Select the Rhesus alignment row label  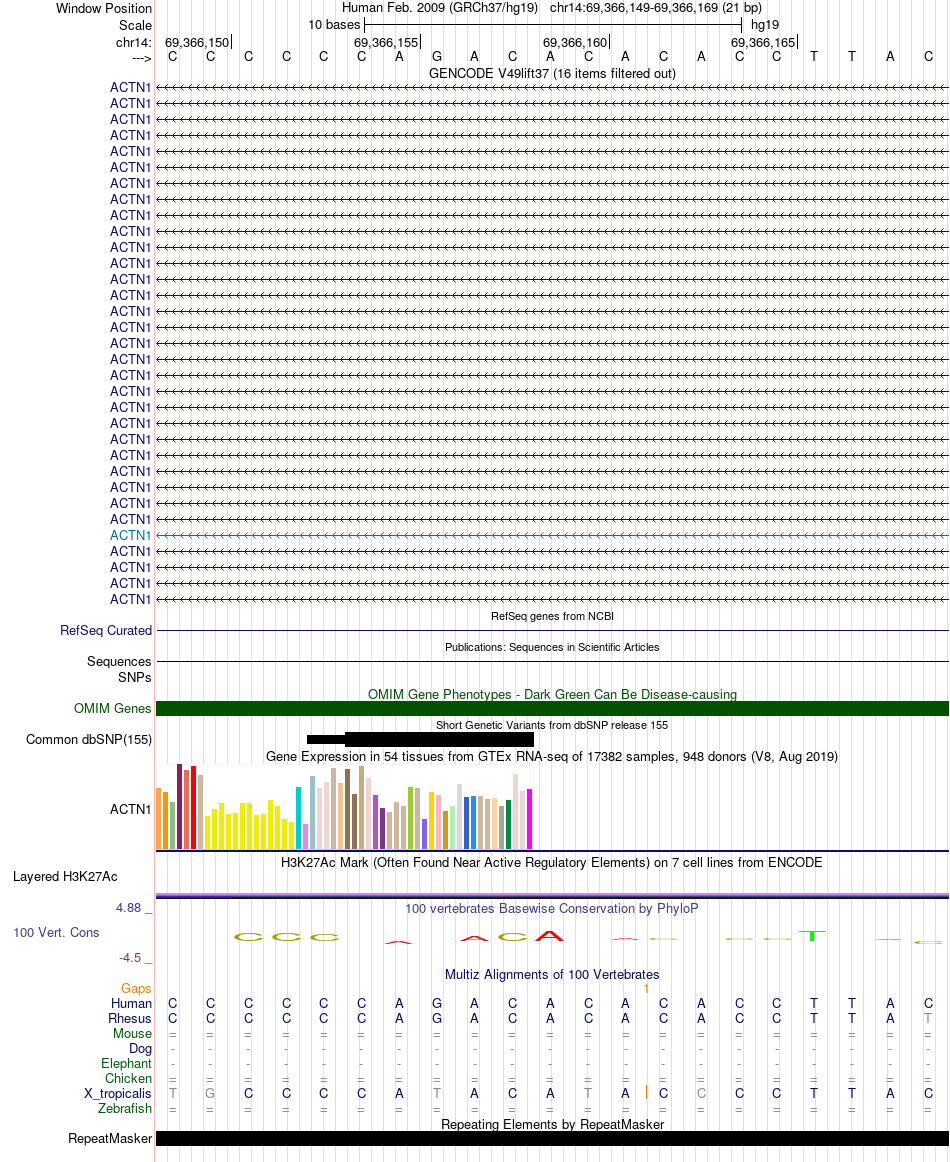[130, 1018]
